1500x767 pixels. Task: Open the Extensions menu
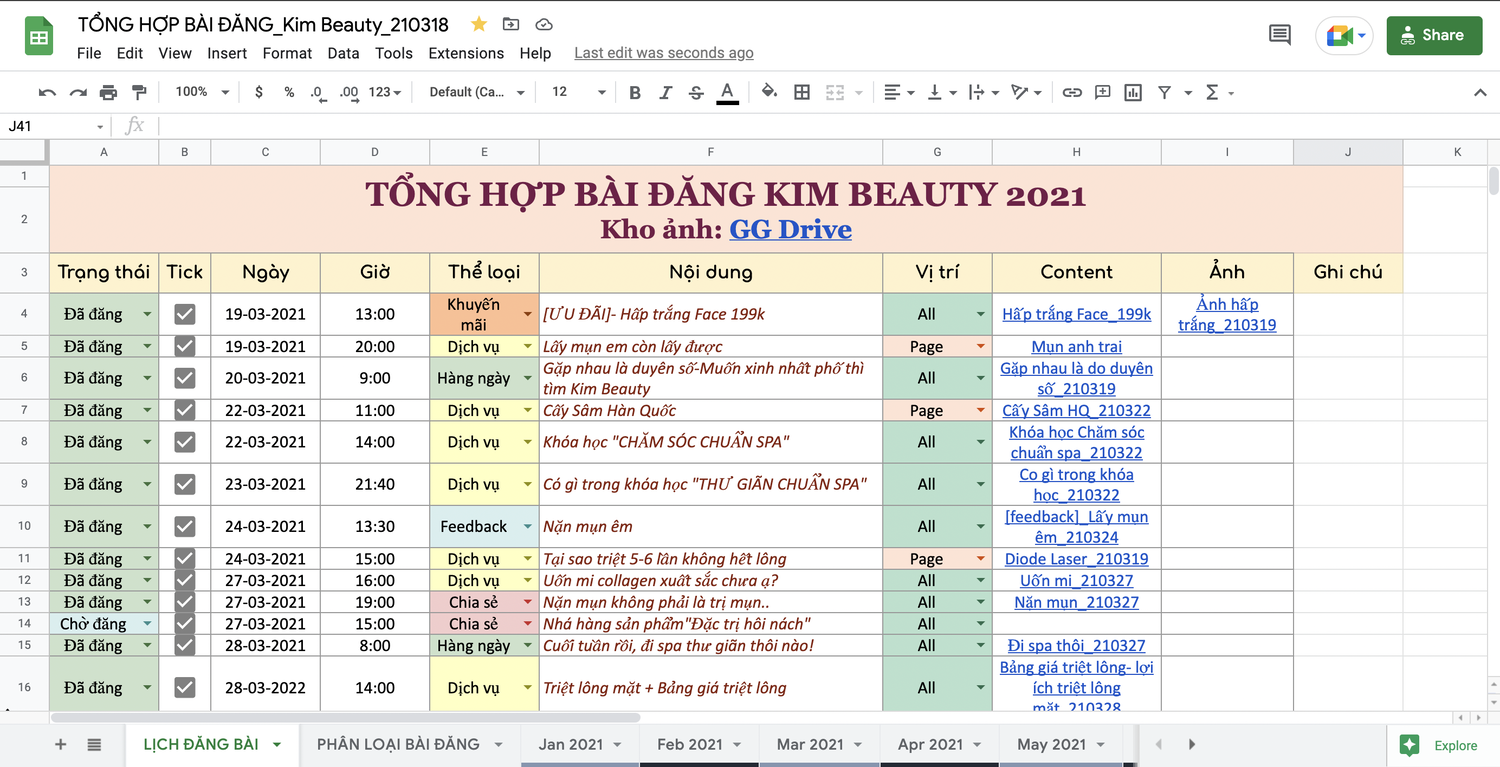[x=466, y=53]
